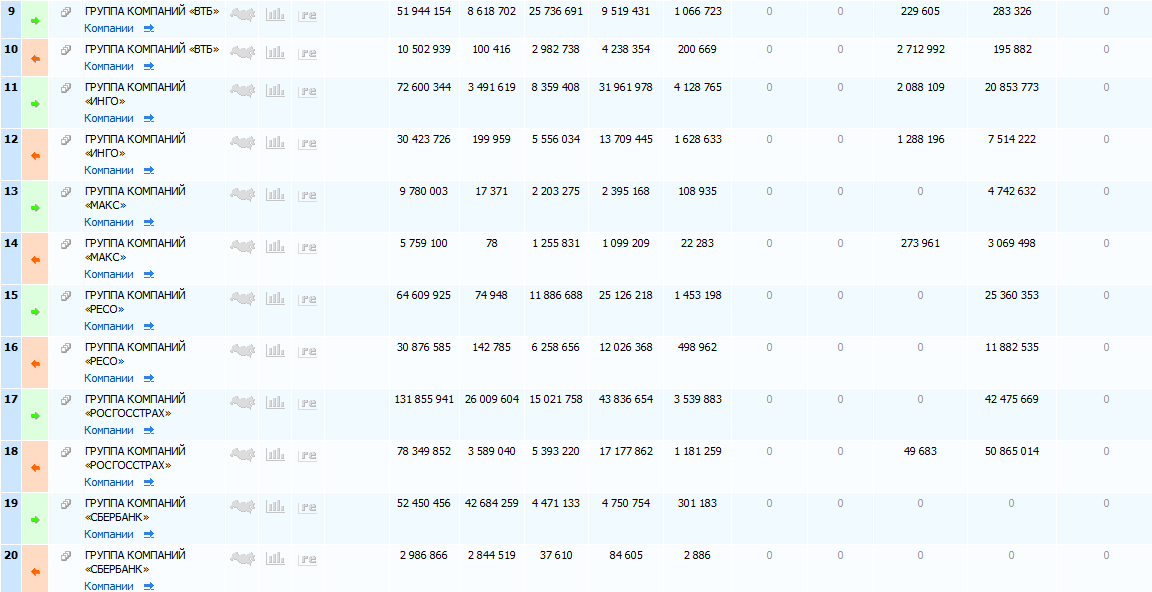Open the Компании link in row 14

(x=109, y=274)
